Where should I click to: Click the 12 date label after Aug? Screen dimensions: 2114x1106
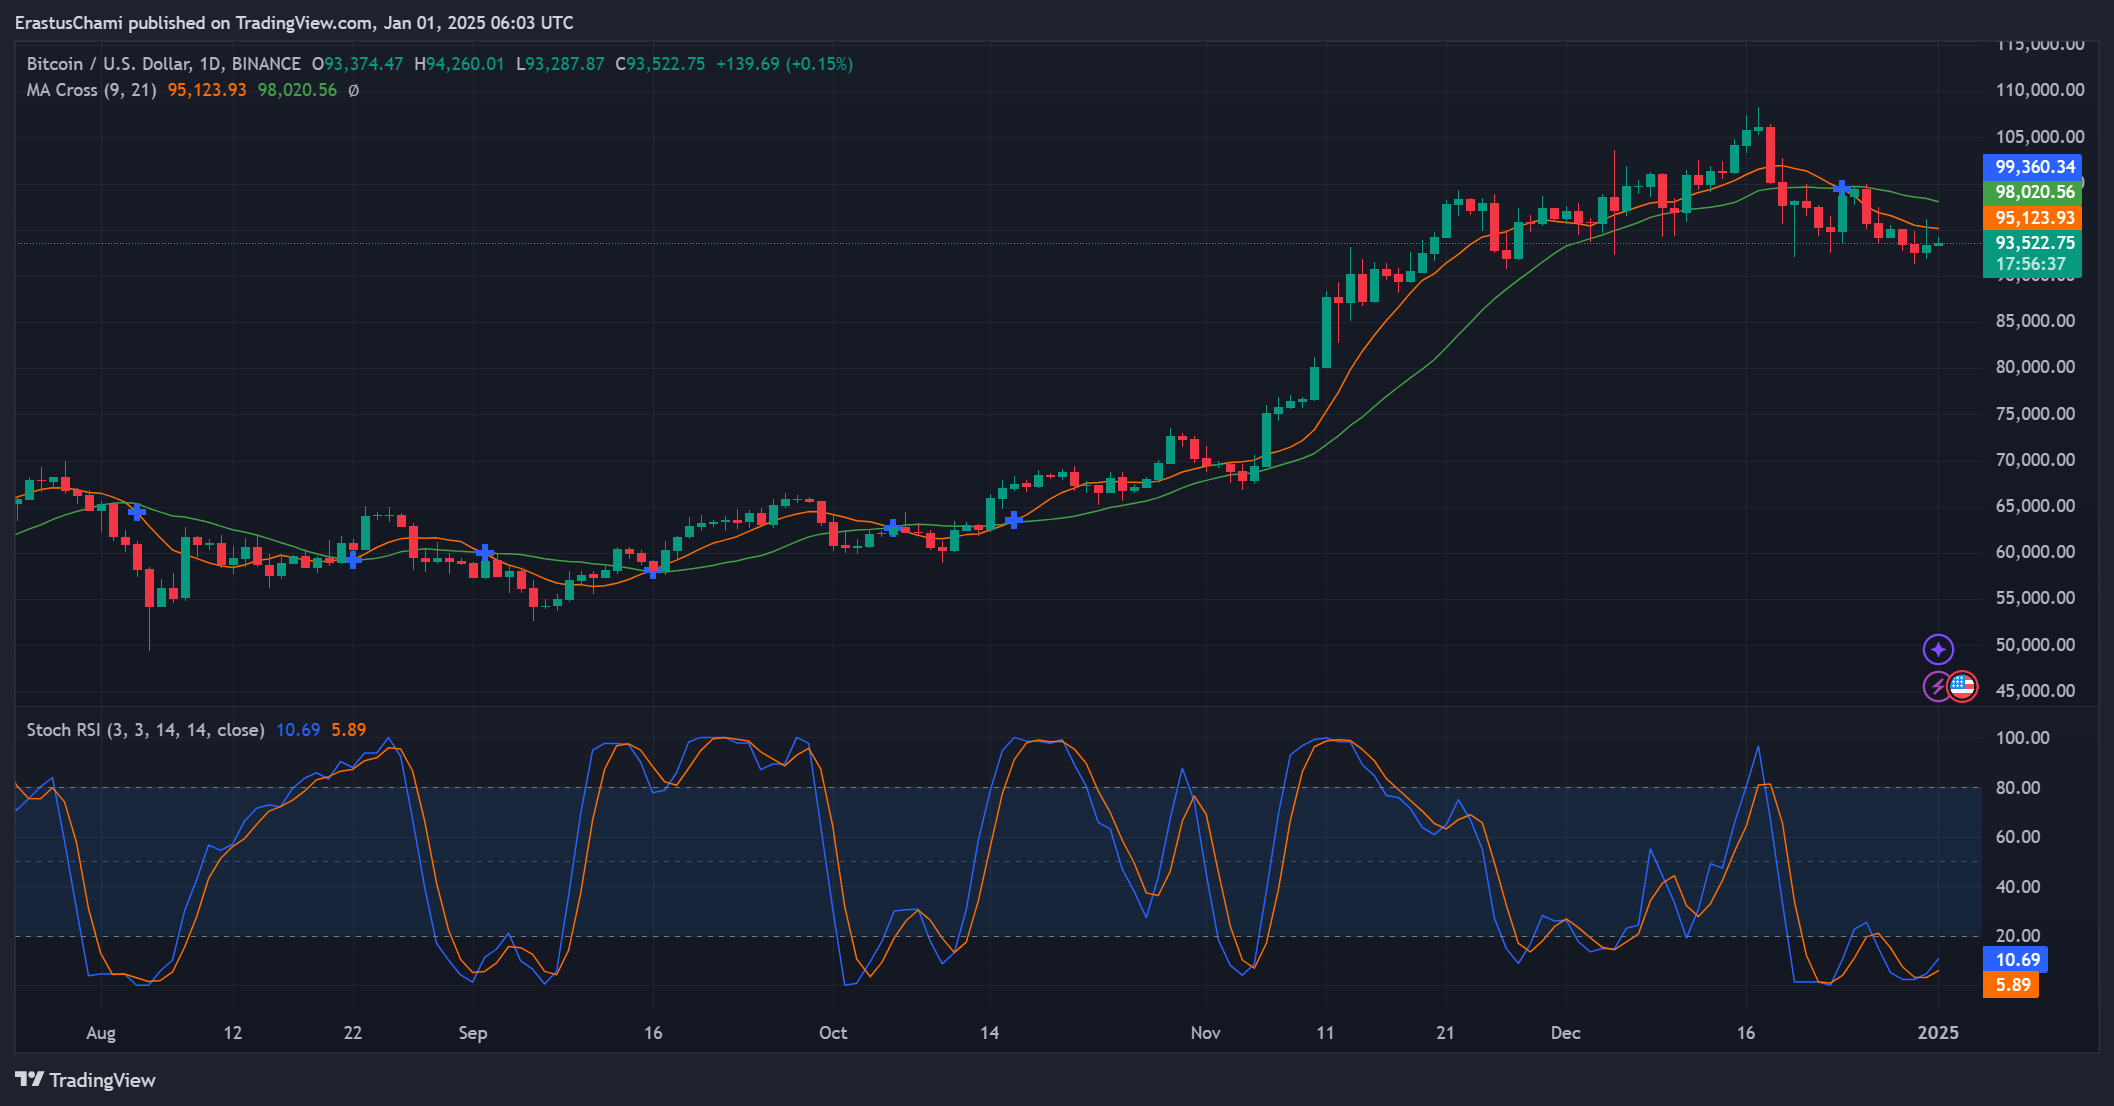(233, 1033)
